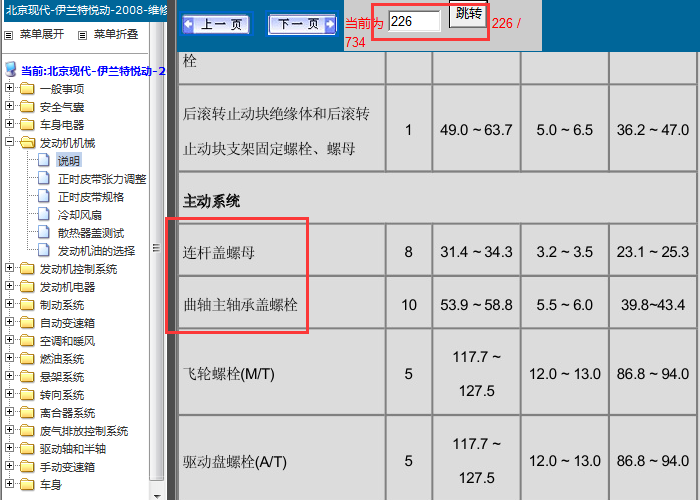Image resolution: width=700 pixels, height=500 pixels.
Task: Click the 空调和暖风 folder icon
Action: tap(27, 341)
